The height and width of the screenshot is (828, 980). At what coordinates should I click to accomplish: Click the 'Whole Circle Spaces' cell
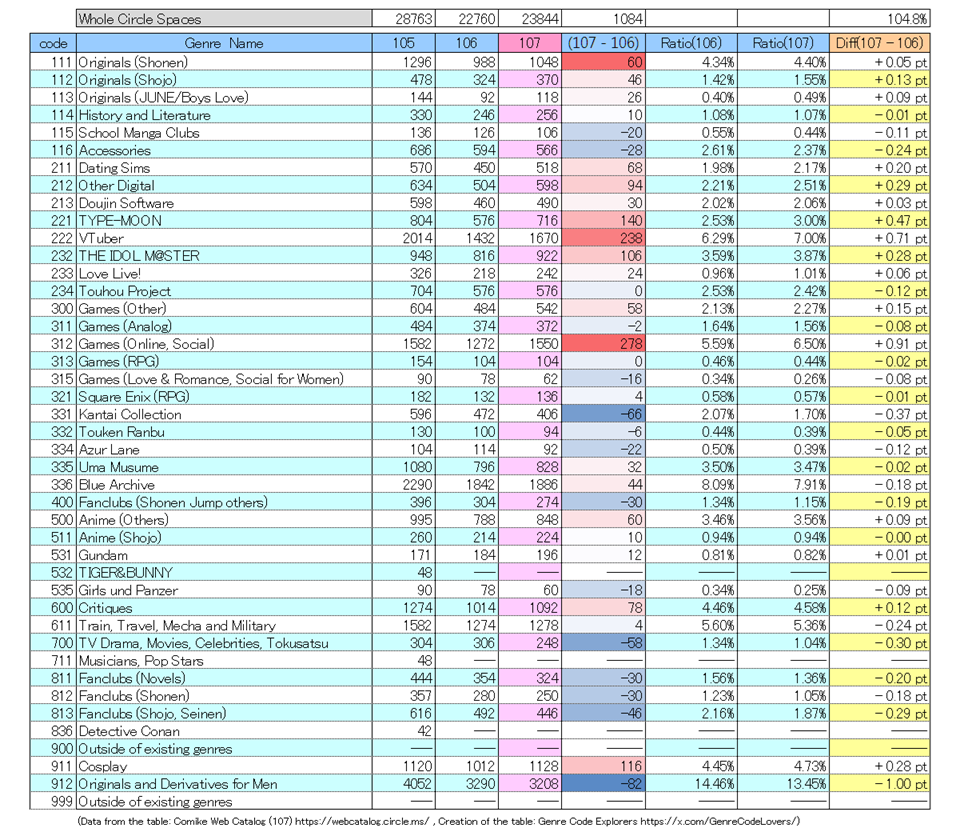[x=224, y=19]
